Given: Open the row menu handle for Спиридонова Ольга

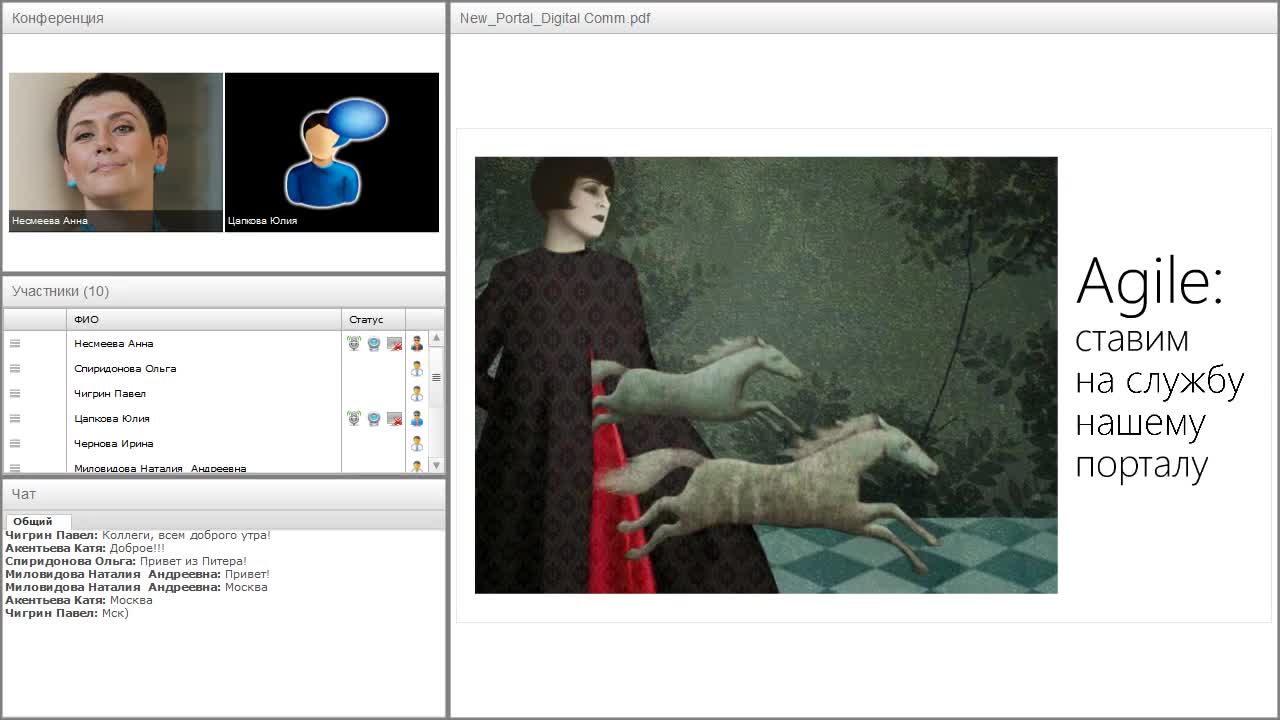Looking at the screenshot, I should click(x=15, y=369).
